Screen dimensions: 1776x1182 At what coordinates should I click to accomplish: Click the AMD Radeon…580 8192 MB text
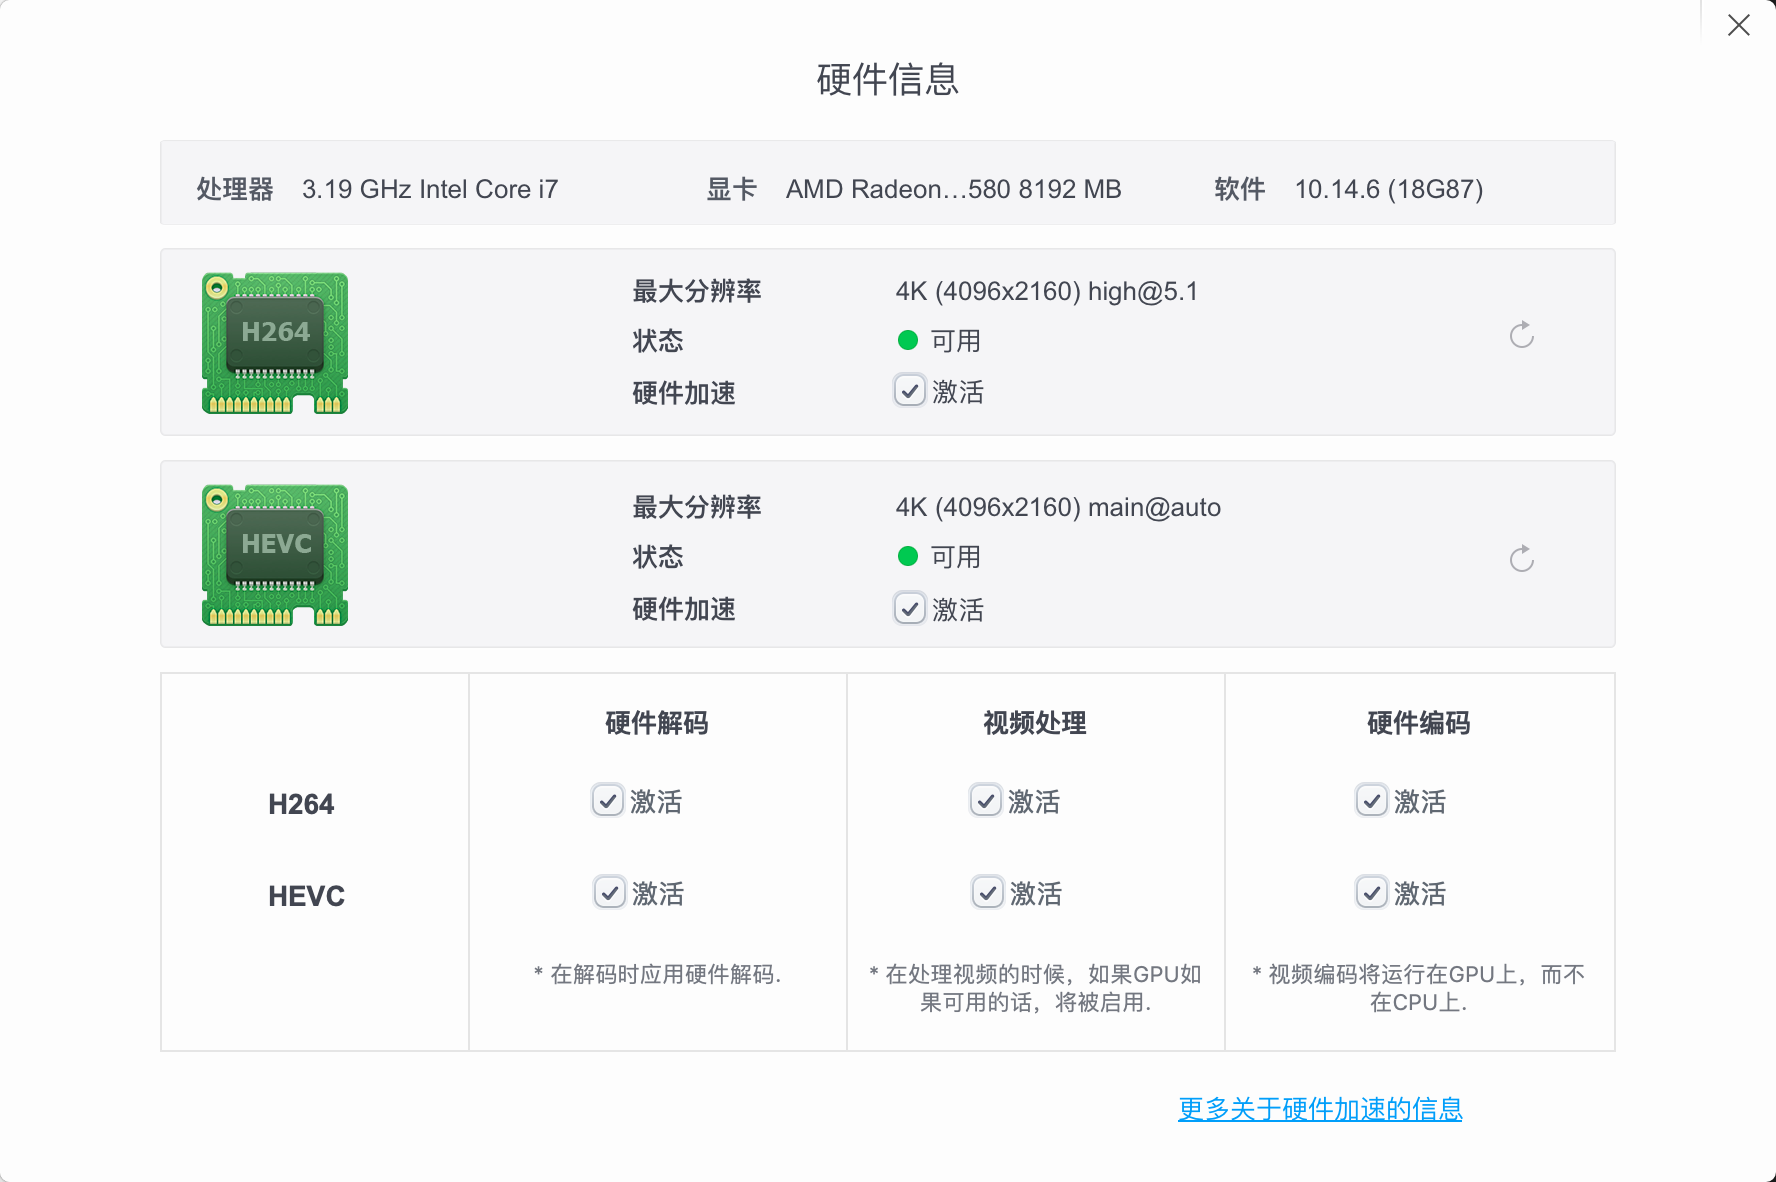[954, 189]
